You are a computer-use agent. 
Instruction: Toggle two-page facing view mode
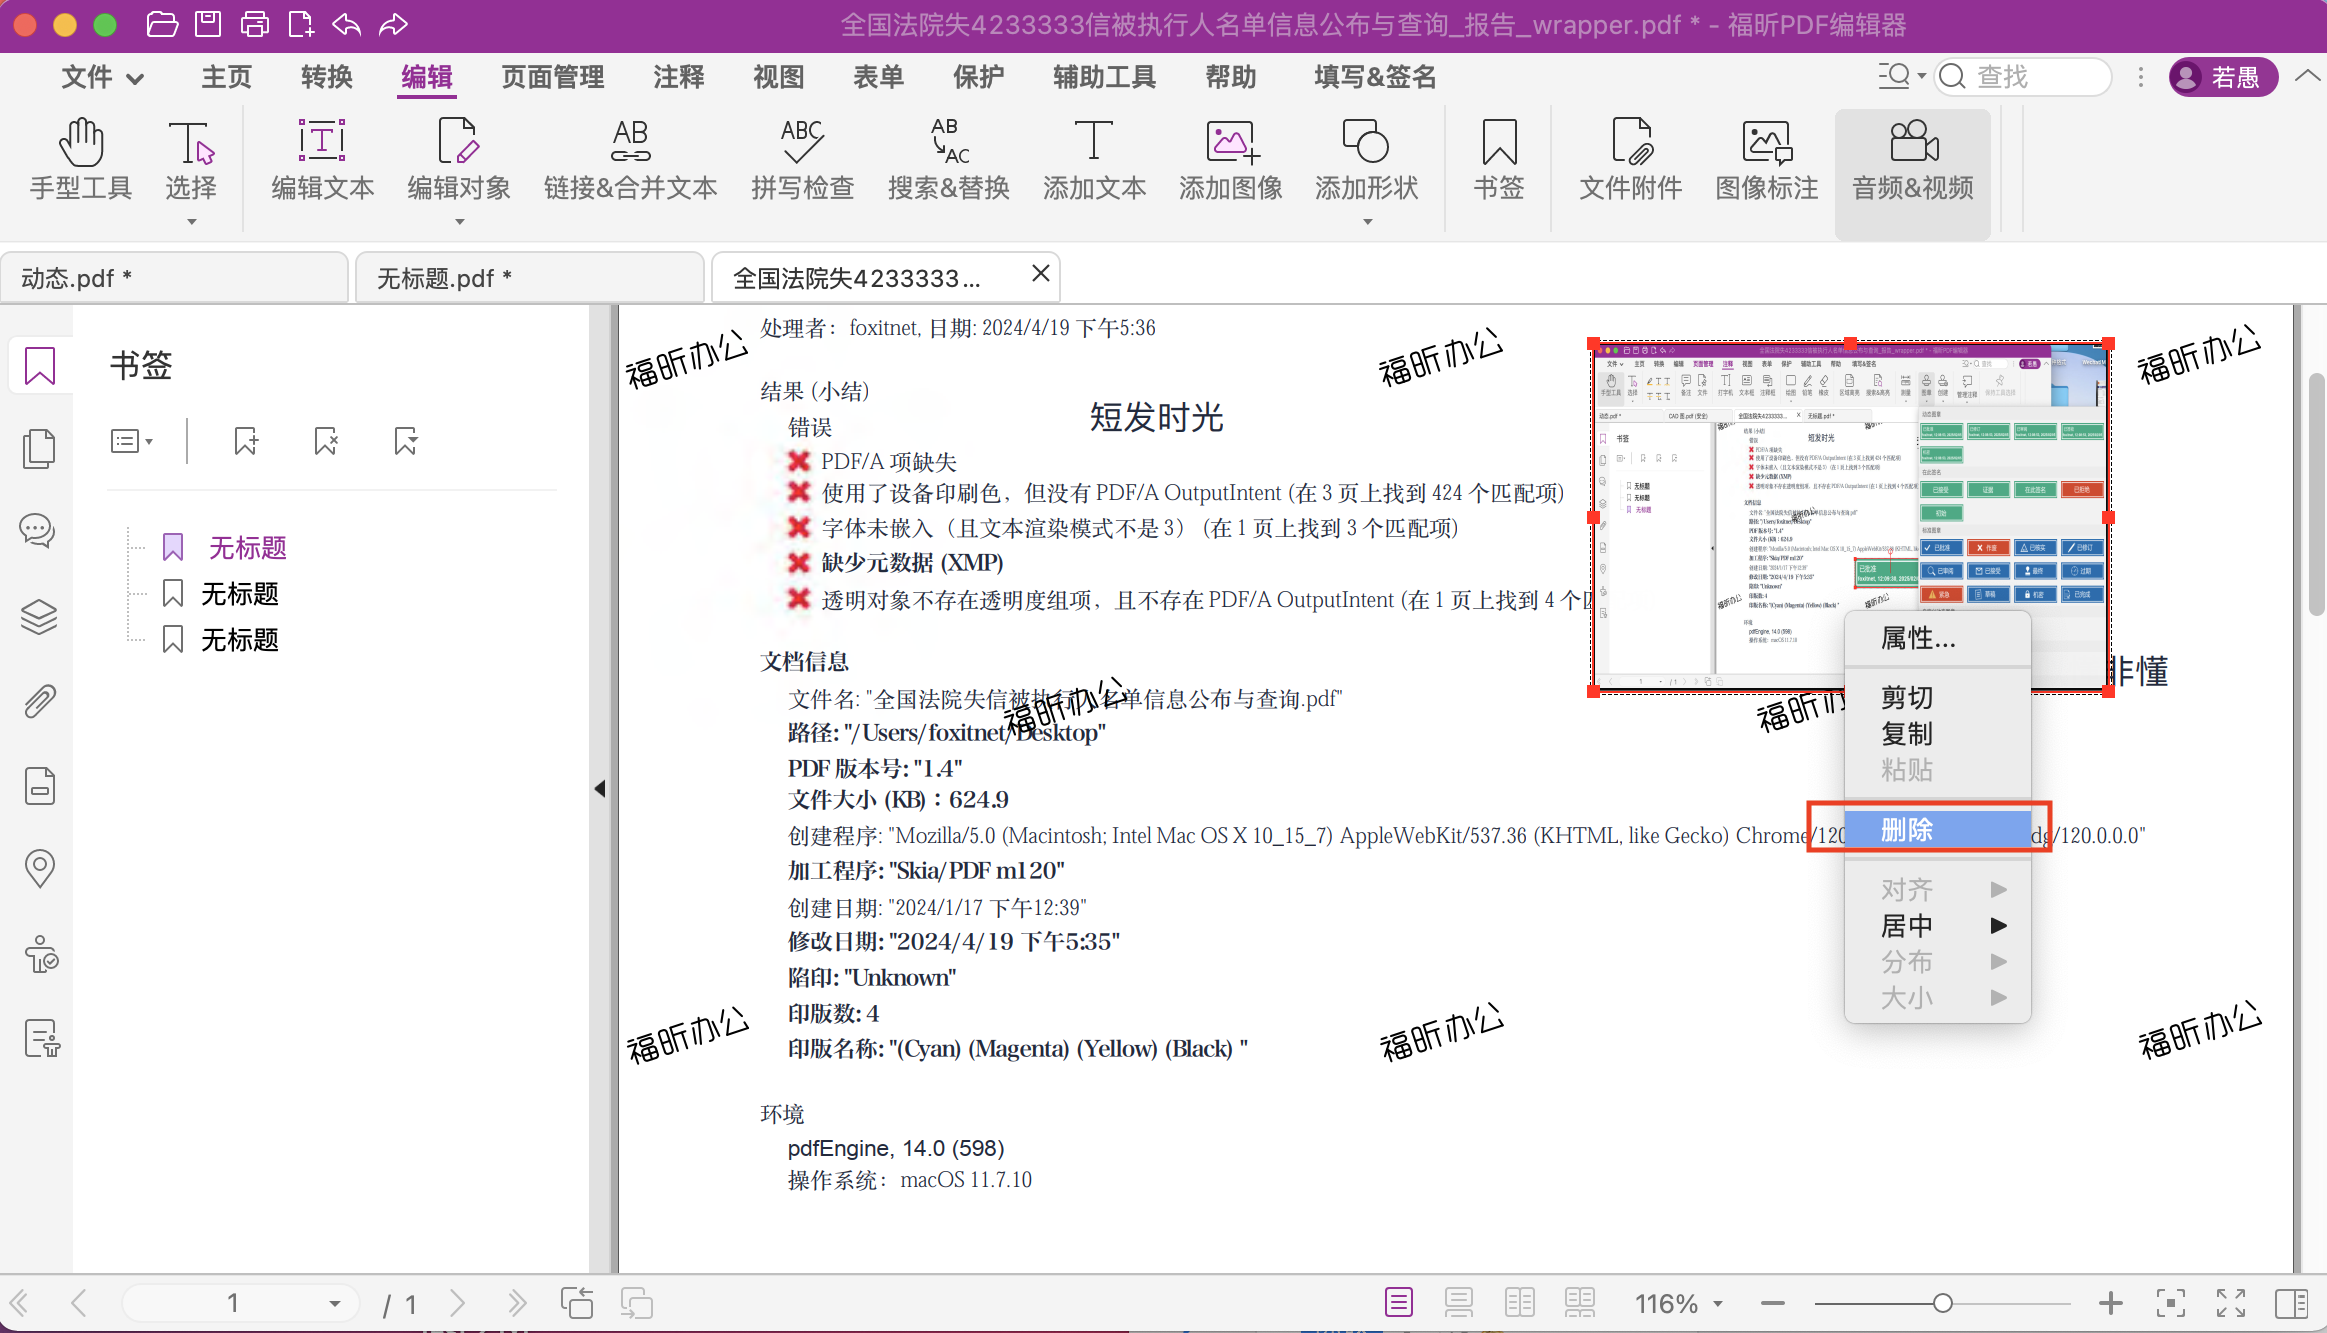coord(1519,1303)
